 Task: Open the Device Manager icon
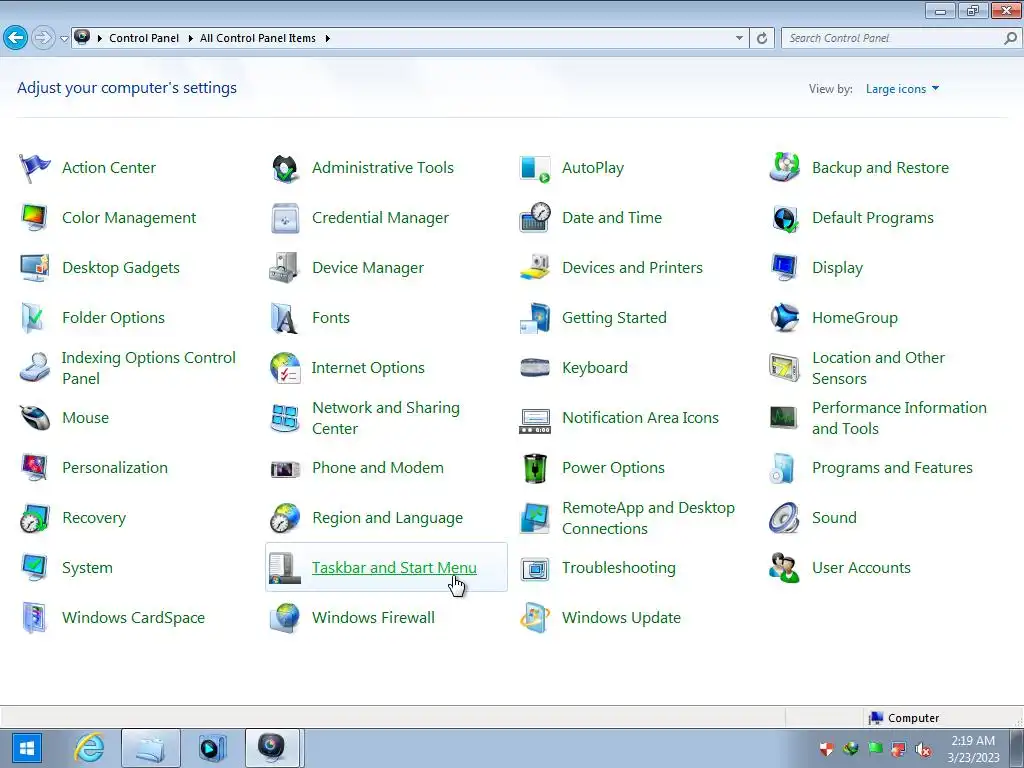coord(285,268)
